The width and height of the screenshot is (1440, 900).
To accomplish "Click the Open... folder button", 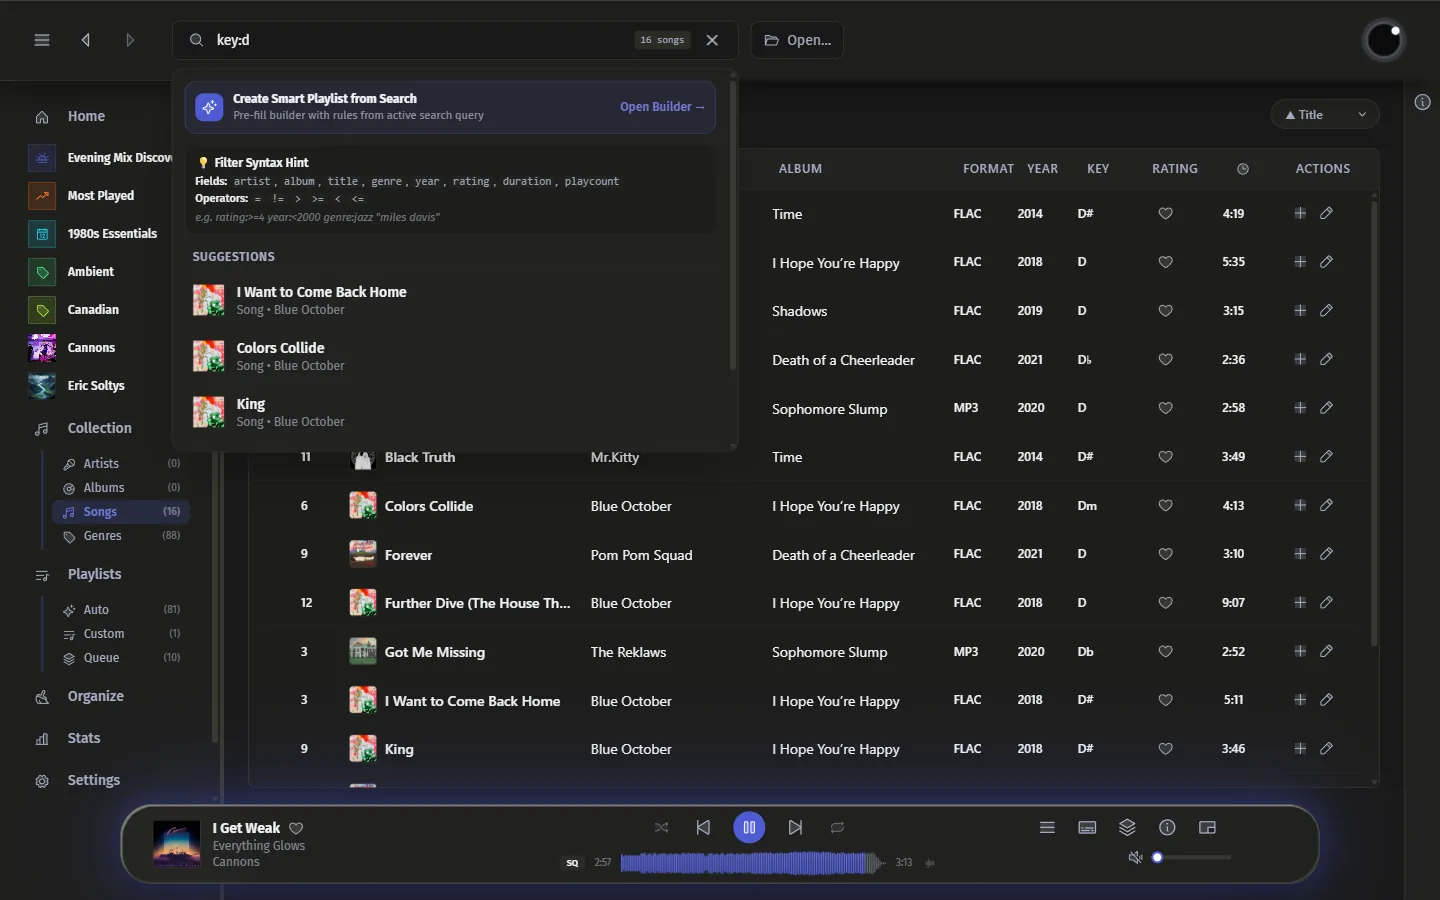I will coord(797,40).
